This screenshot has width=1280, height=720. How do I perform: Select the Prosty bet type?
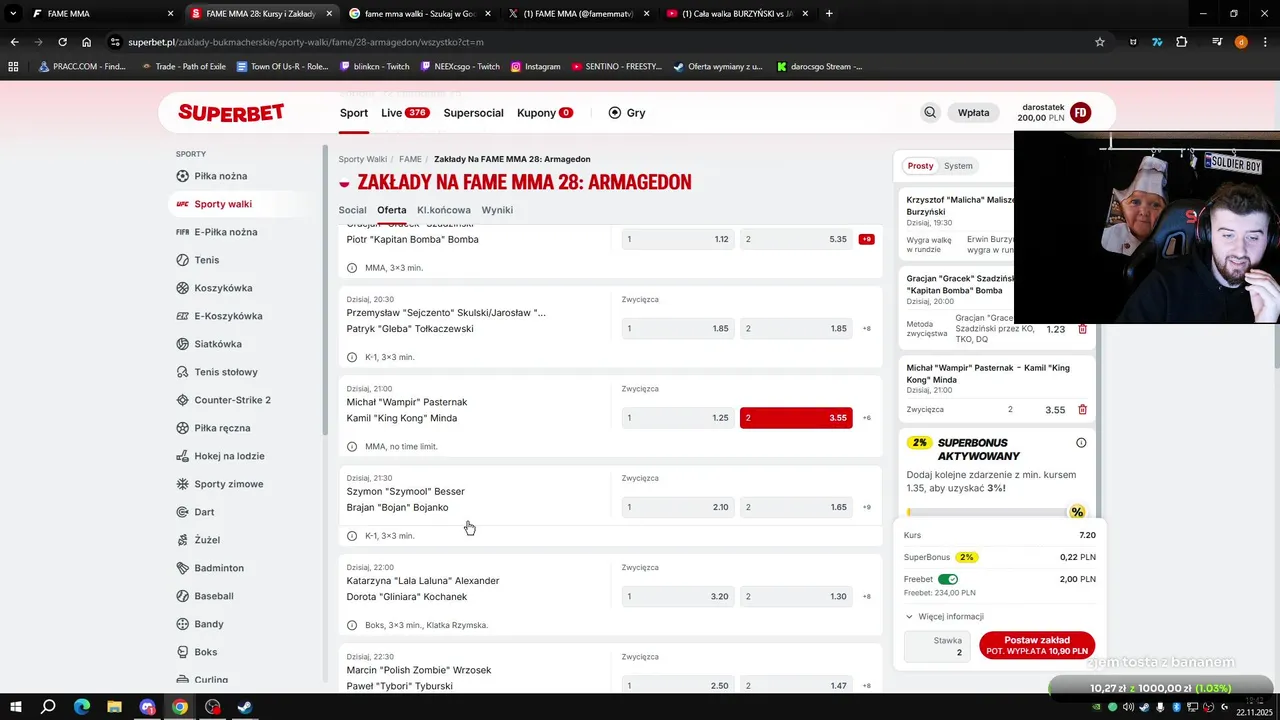coord(920,166)
